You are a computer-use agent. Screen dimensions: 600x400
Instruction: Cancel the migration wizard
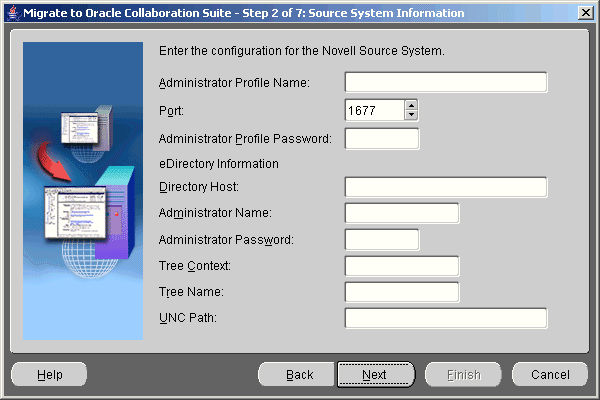click(x=550, y=374)
